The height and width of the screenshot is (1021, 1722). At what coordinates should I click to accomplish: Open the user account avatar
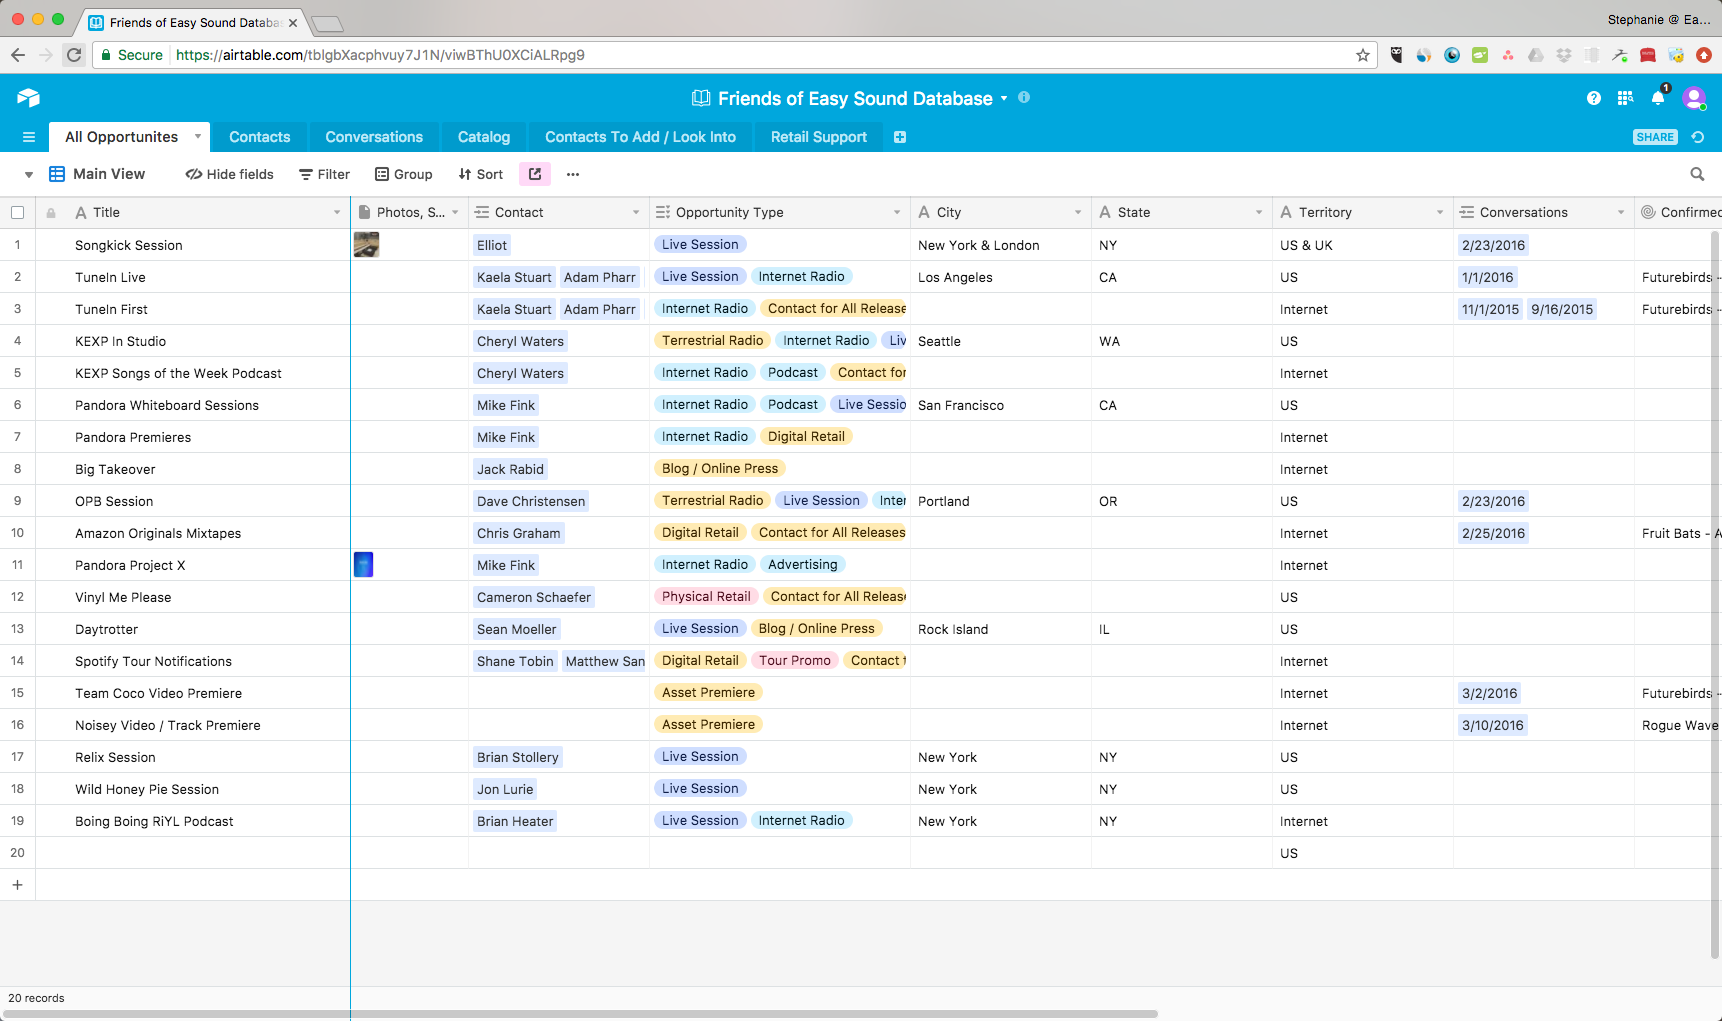(x=1694, y=98)
